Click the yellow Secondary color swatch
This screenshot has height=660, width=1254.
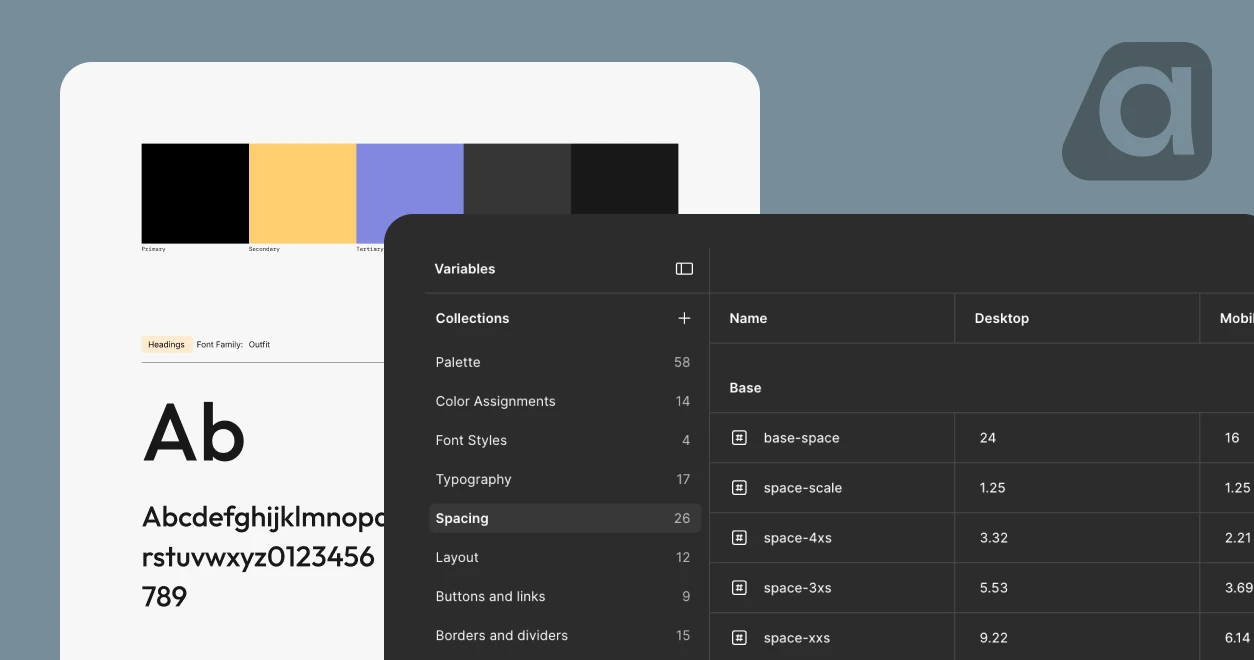pos(302,193)
